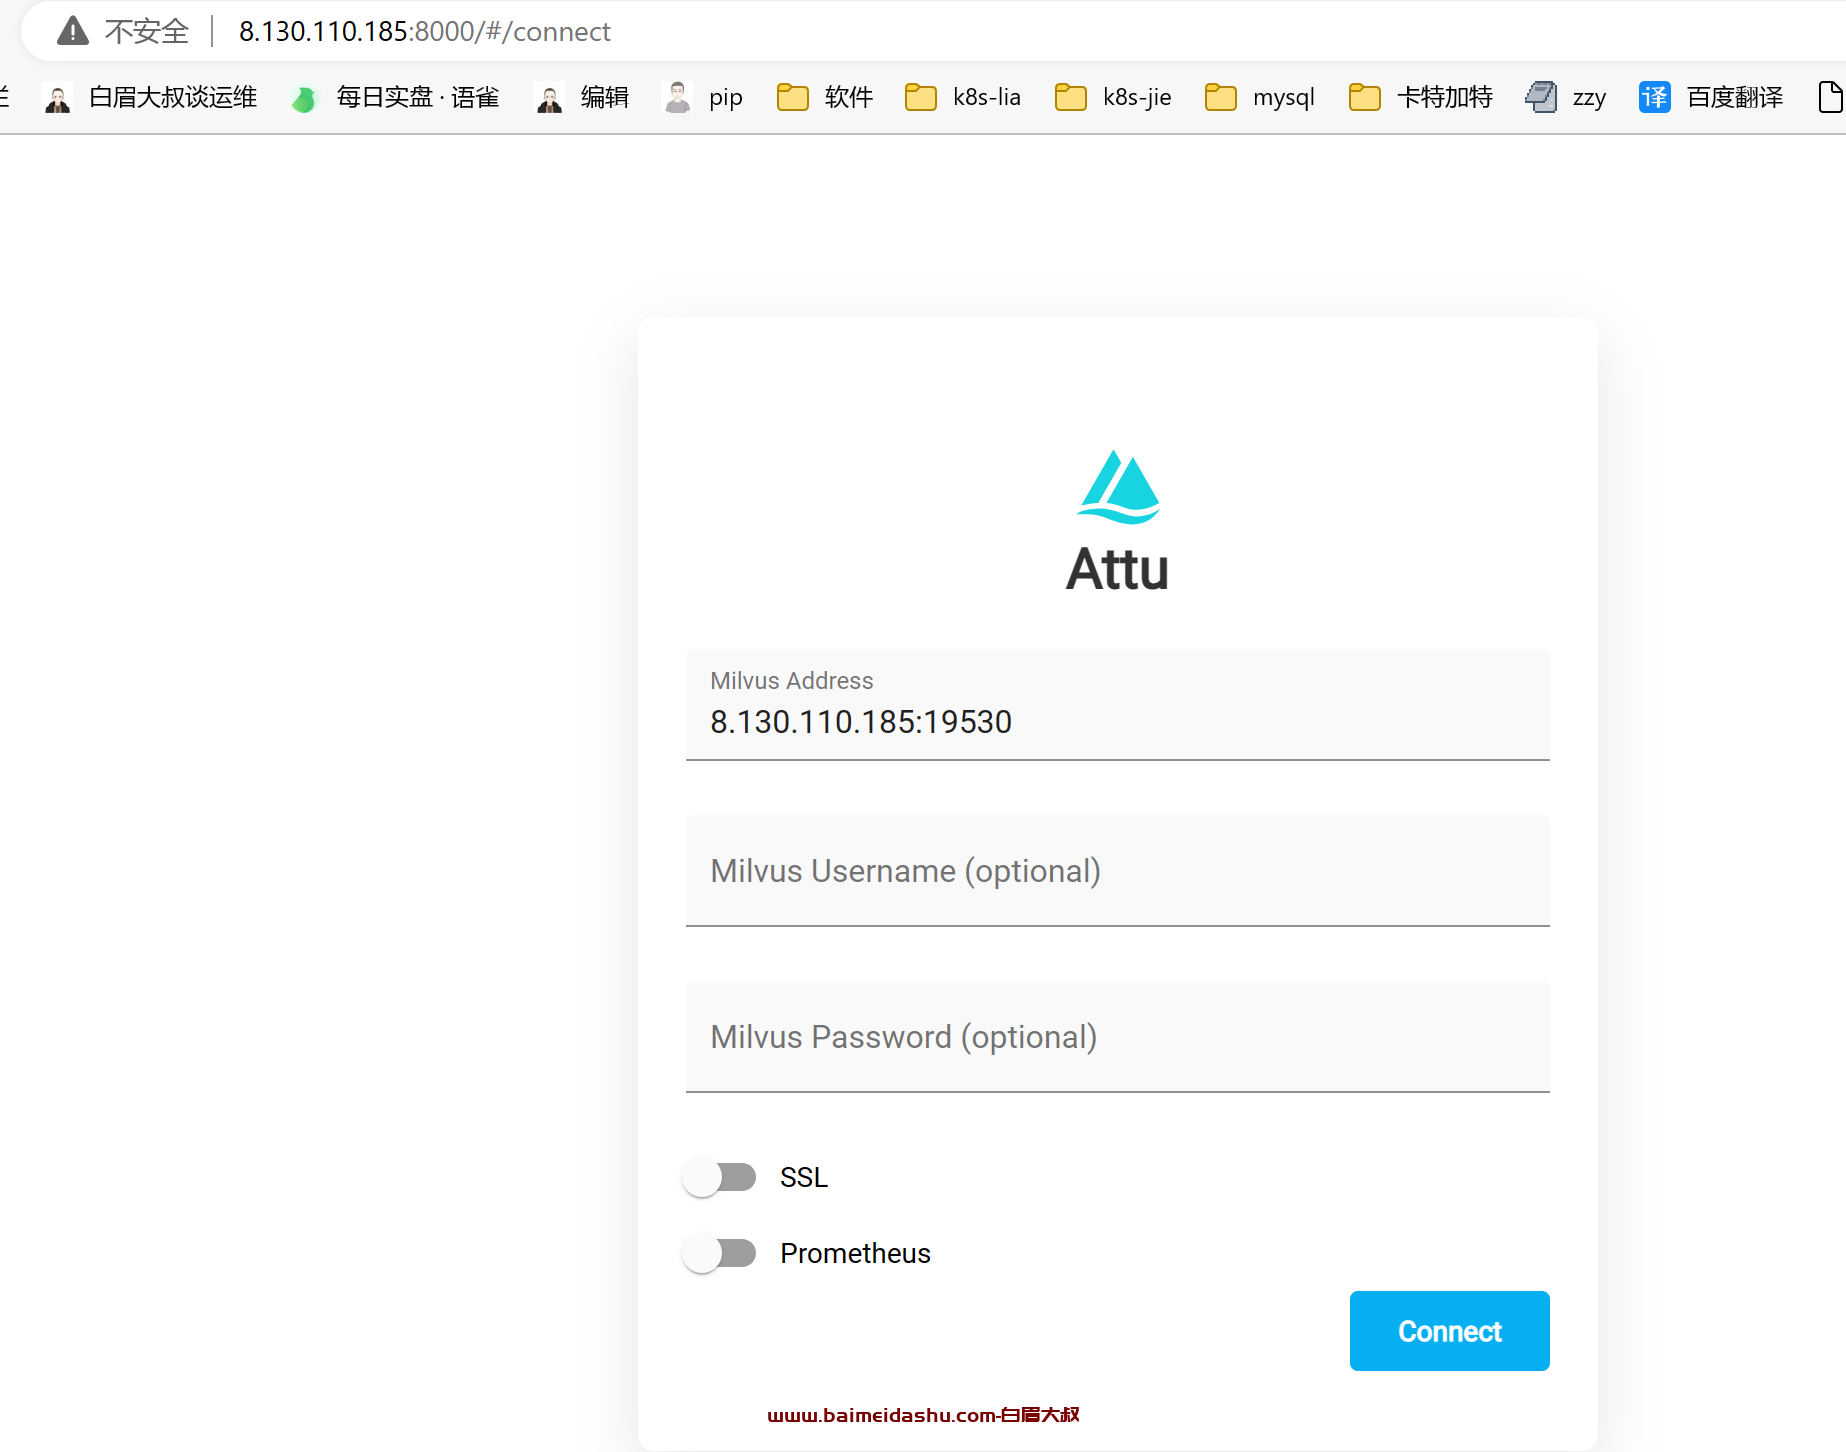Screen dimensions: 1846x1452
Task: Open the 软件 bookmark folder
Action: point(825,97)
